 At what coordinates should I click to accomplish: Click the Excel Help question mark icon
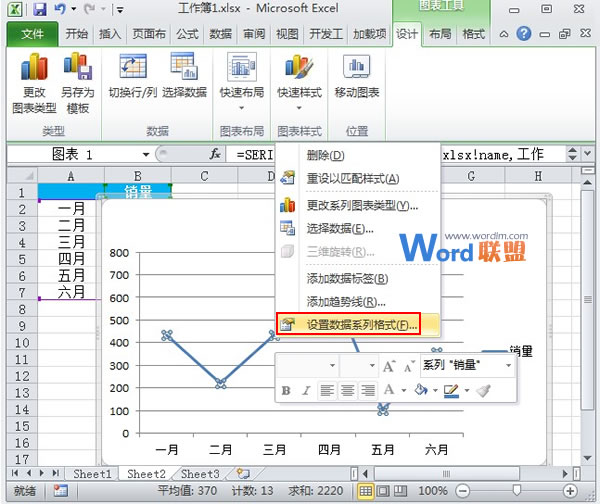pyautogui.click(x=523, y=34)
